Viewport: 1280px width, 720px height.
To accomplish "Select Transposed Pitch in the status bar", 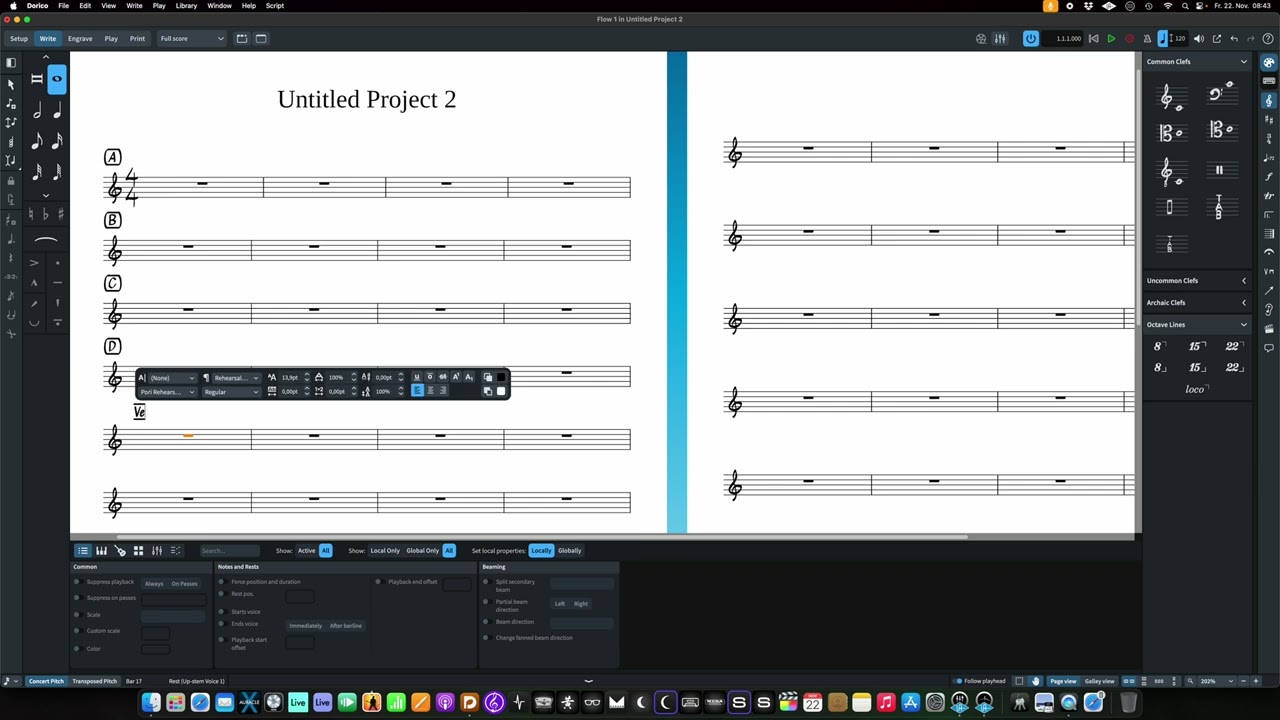I will (95, 681).
